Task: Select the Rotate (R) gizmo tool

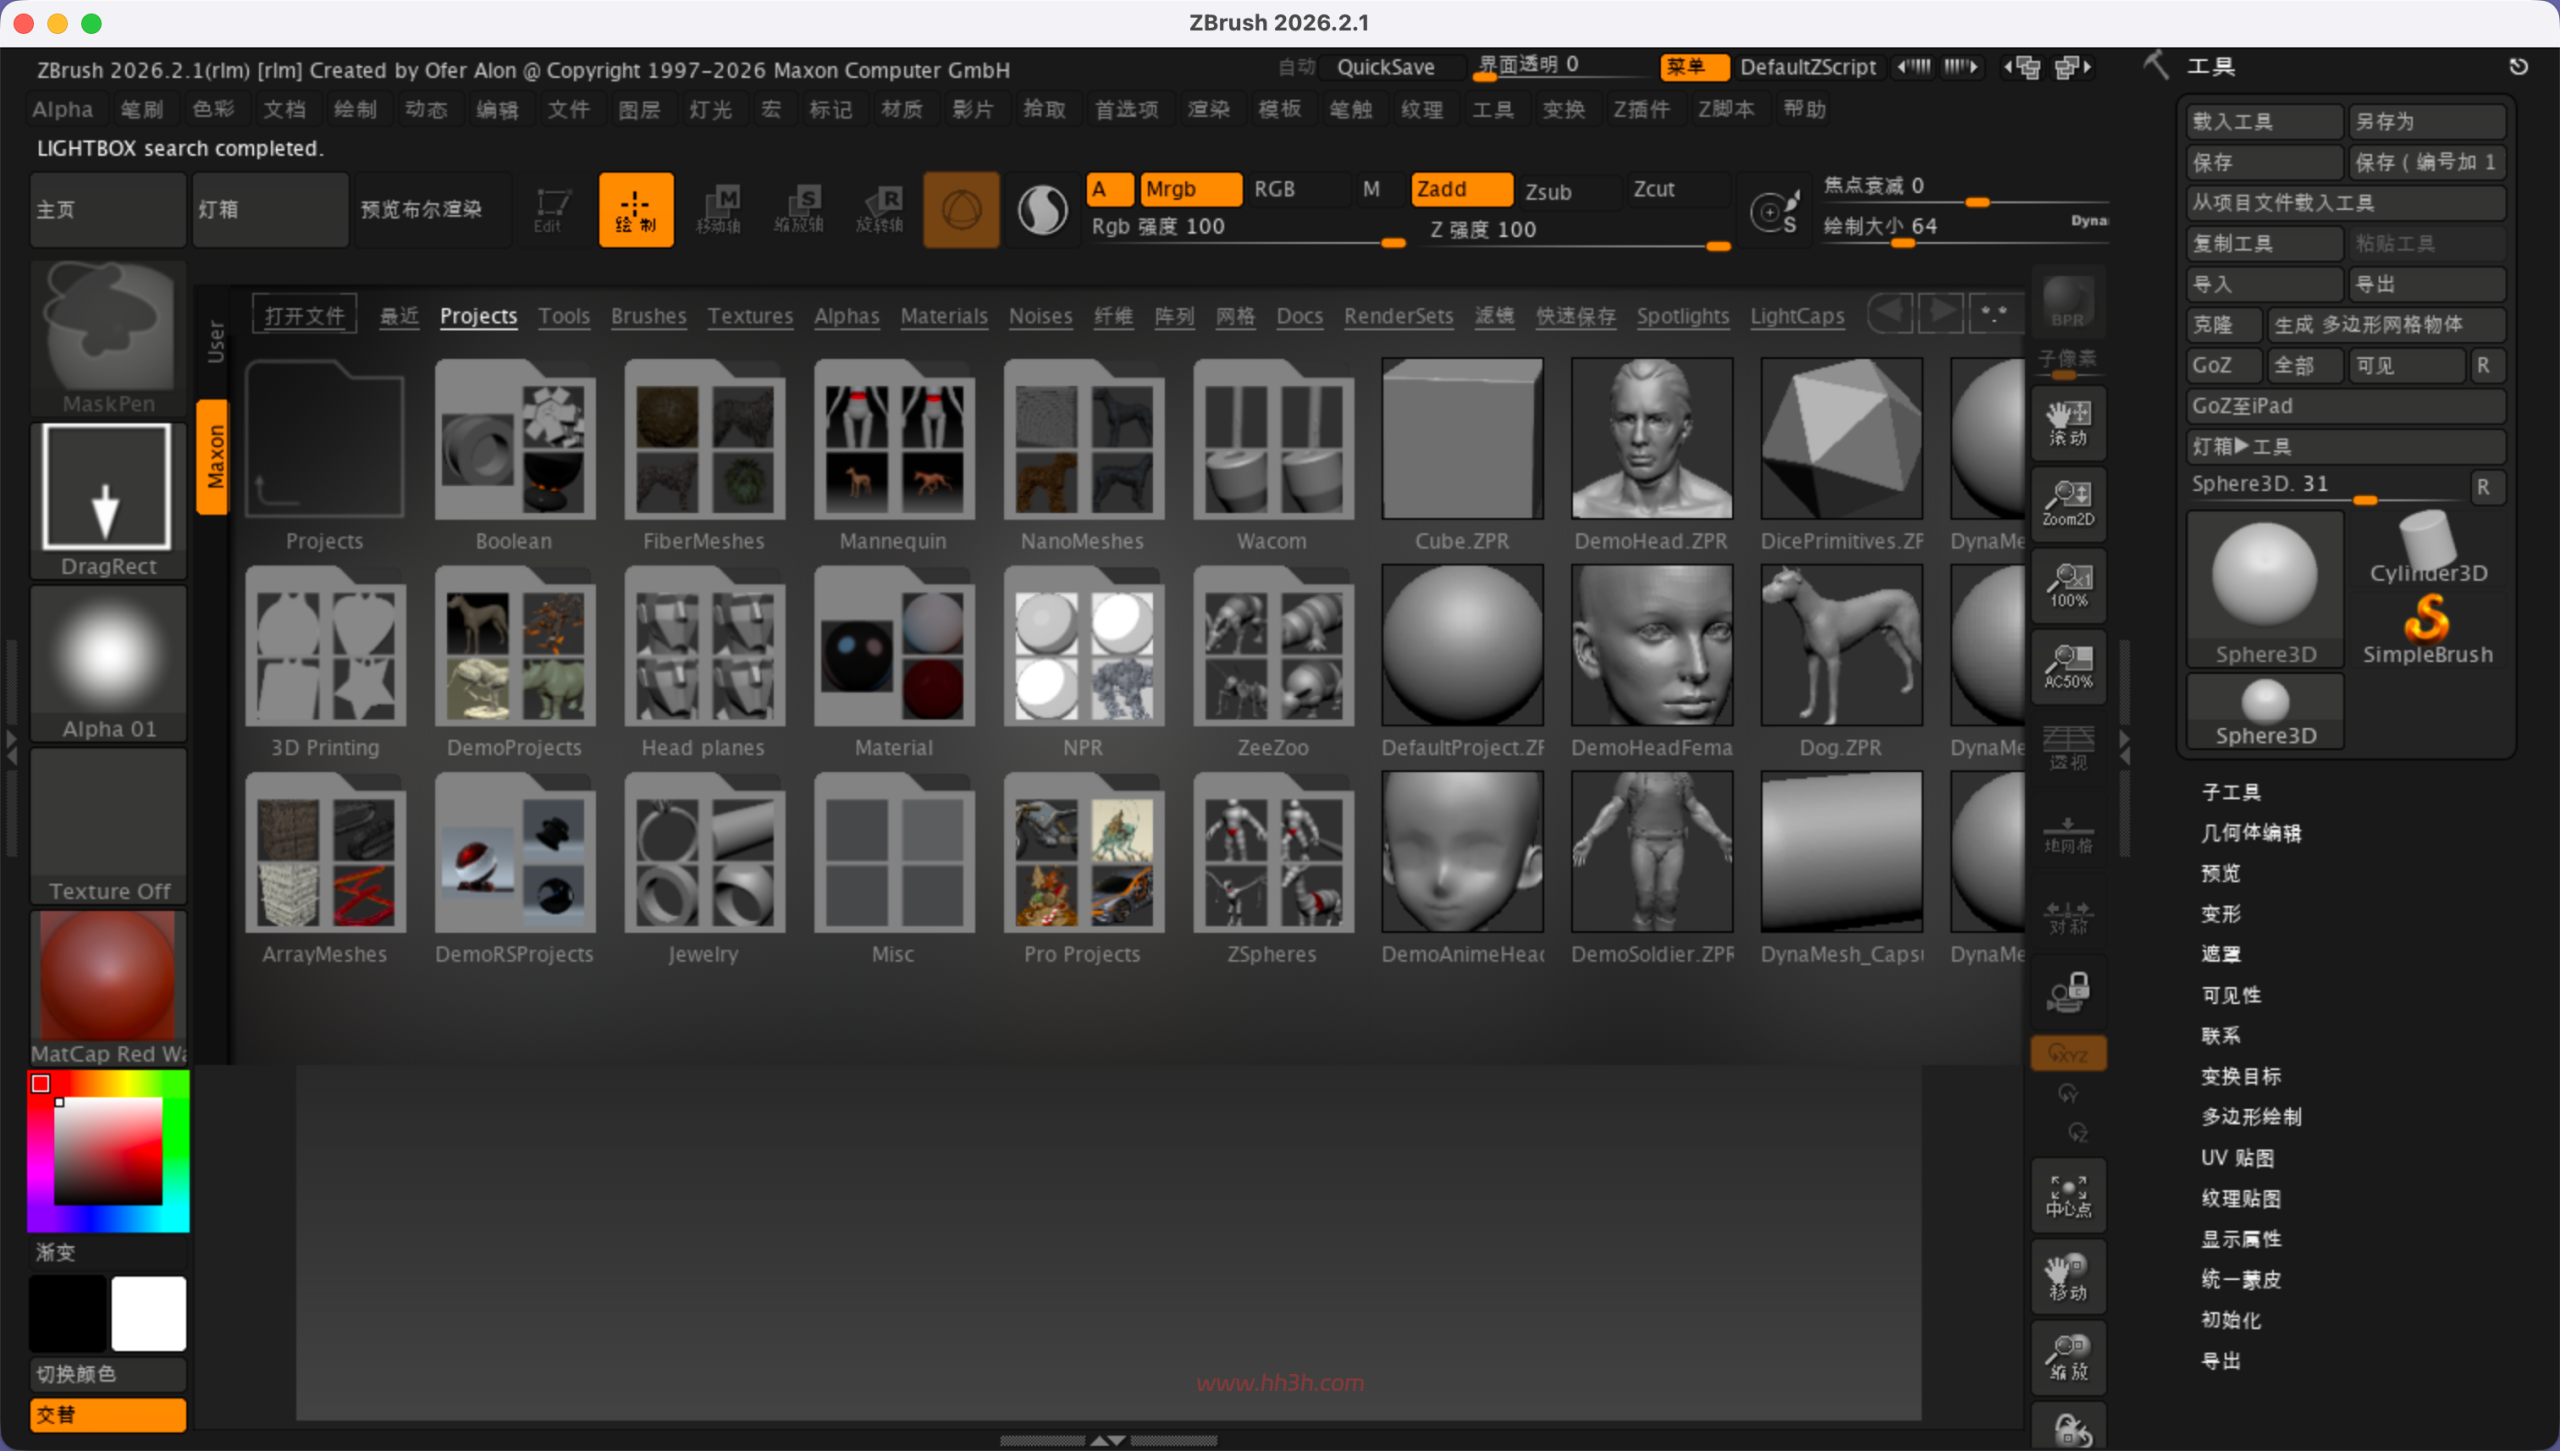Action: tap(880, 210)
